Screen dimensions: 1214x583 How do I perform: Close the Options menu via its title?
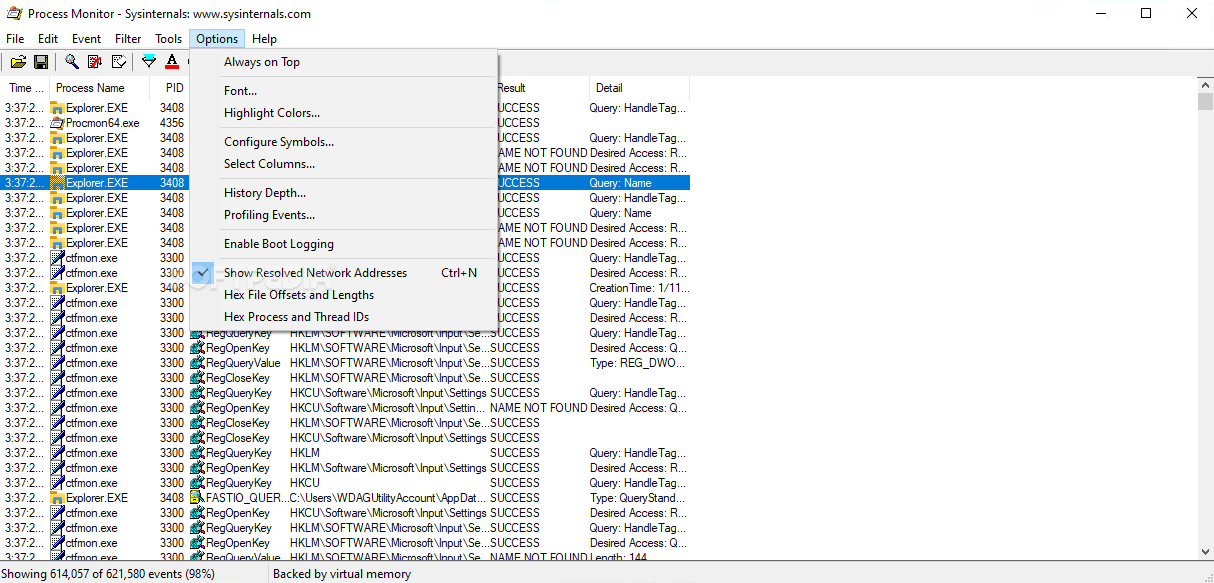217,39
